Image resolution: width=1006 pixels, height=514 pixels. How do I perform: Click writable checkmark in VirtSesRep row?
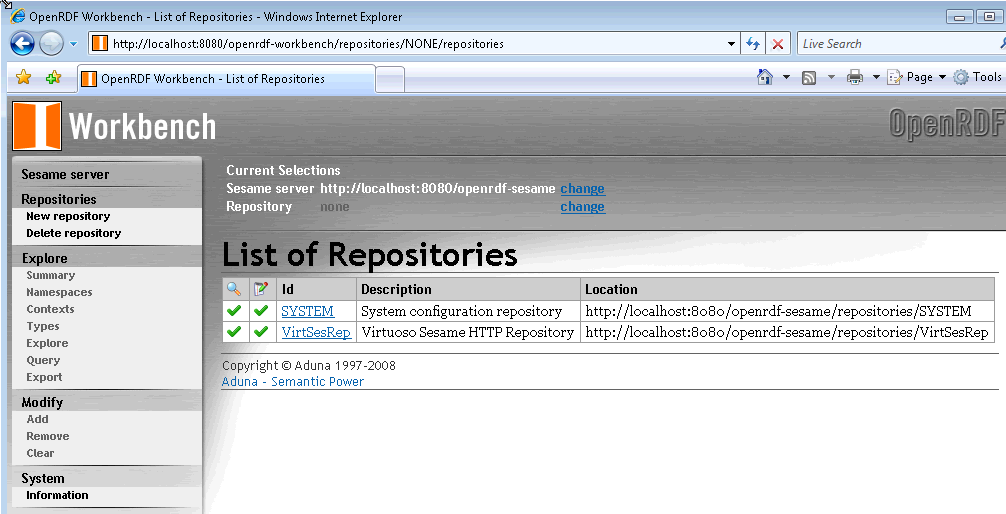pos(261,332)
